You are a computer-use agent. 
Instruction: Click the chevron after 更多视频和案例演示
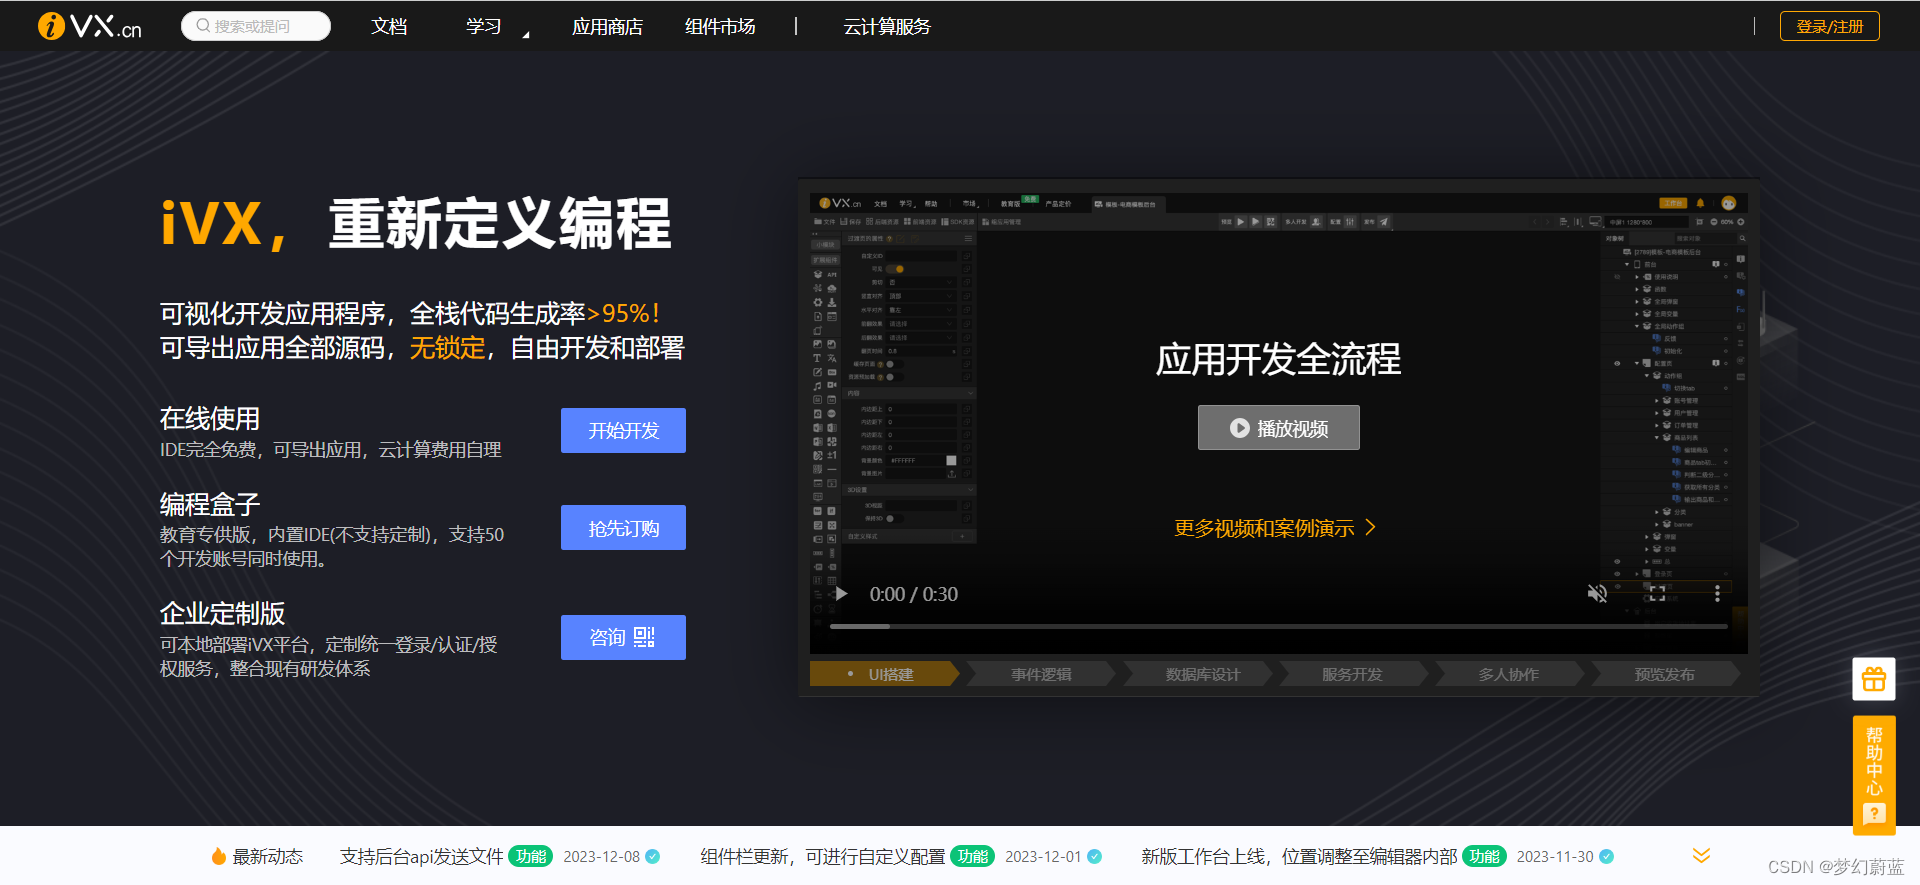click(1371, 527)
